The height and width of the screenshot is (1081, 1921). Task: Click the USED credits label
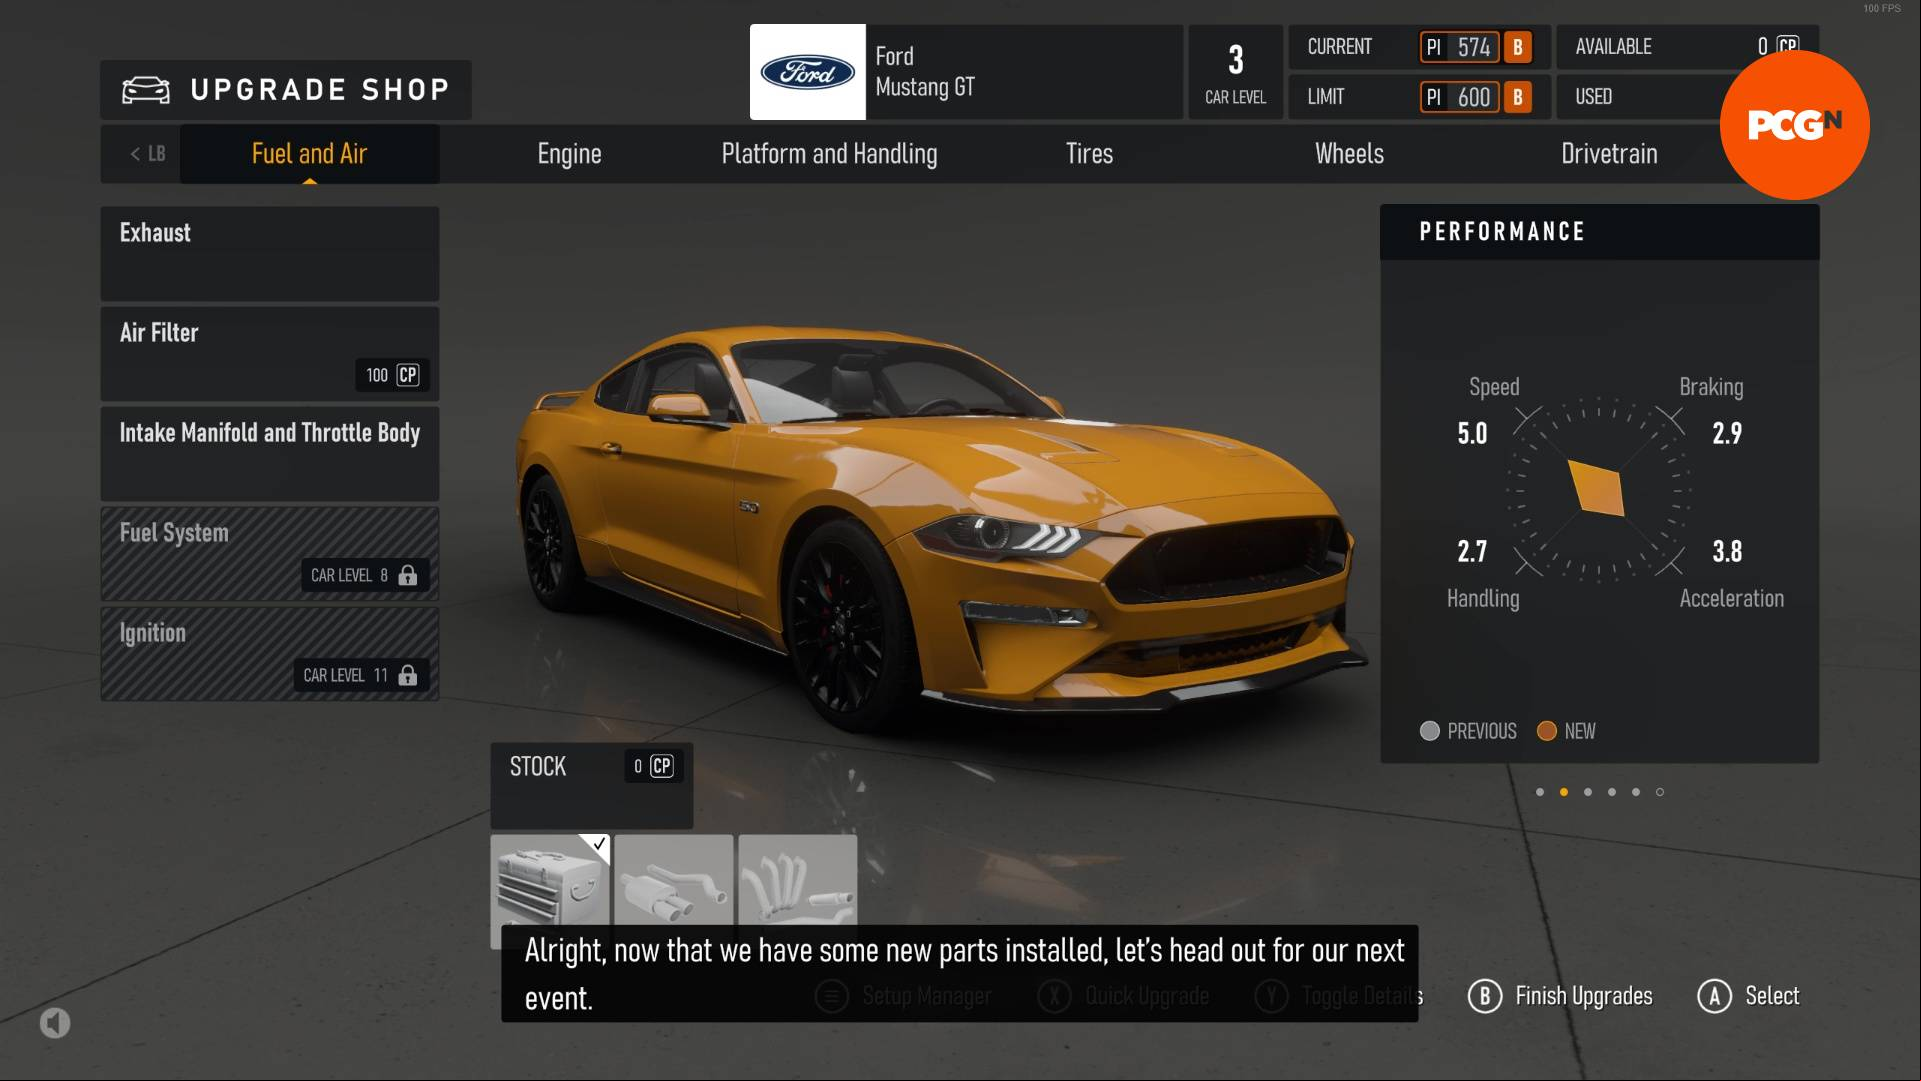pos(1593,97)
